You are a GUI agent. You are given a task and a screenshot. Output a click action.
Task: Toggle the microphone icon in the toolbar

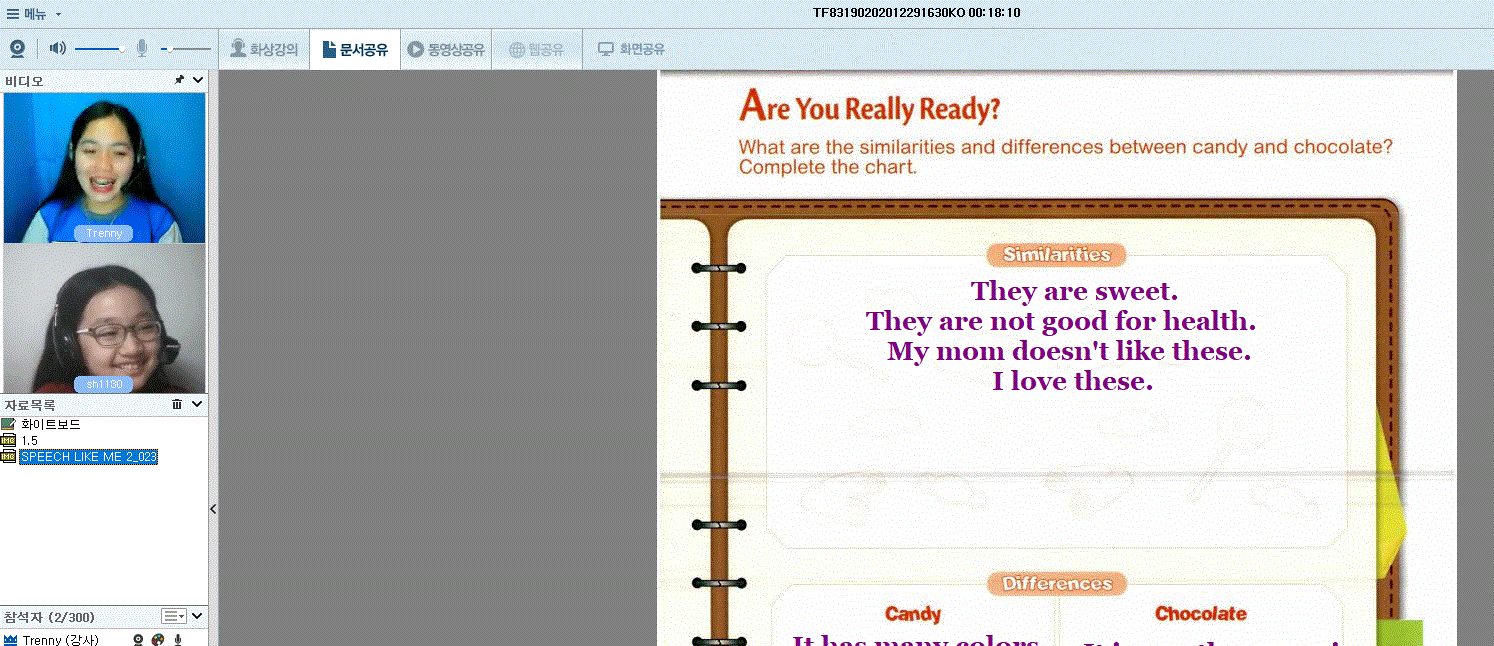click(x=142, y=48)
